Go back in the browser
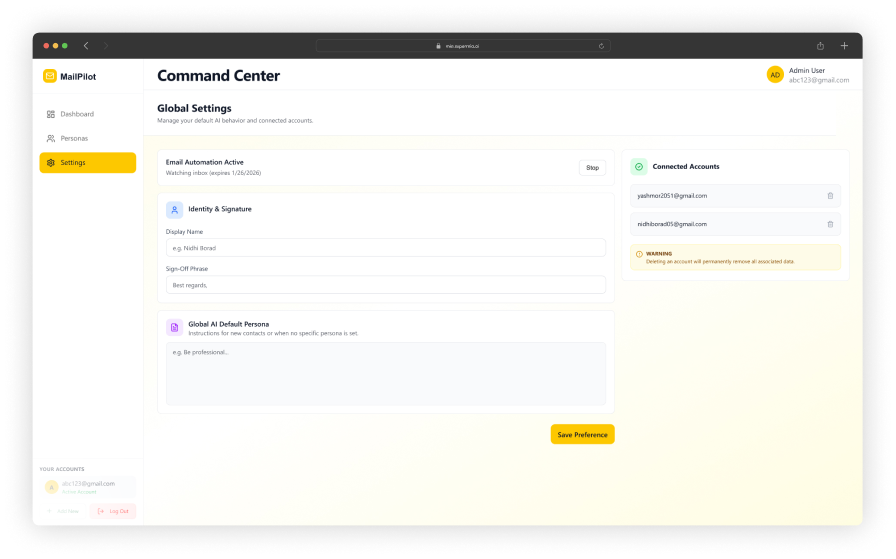Viewport: 896px width, 559px height. 86,46
